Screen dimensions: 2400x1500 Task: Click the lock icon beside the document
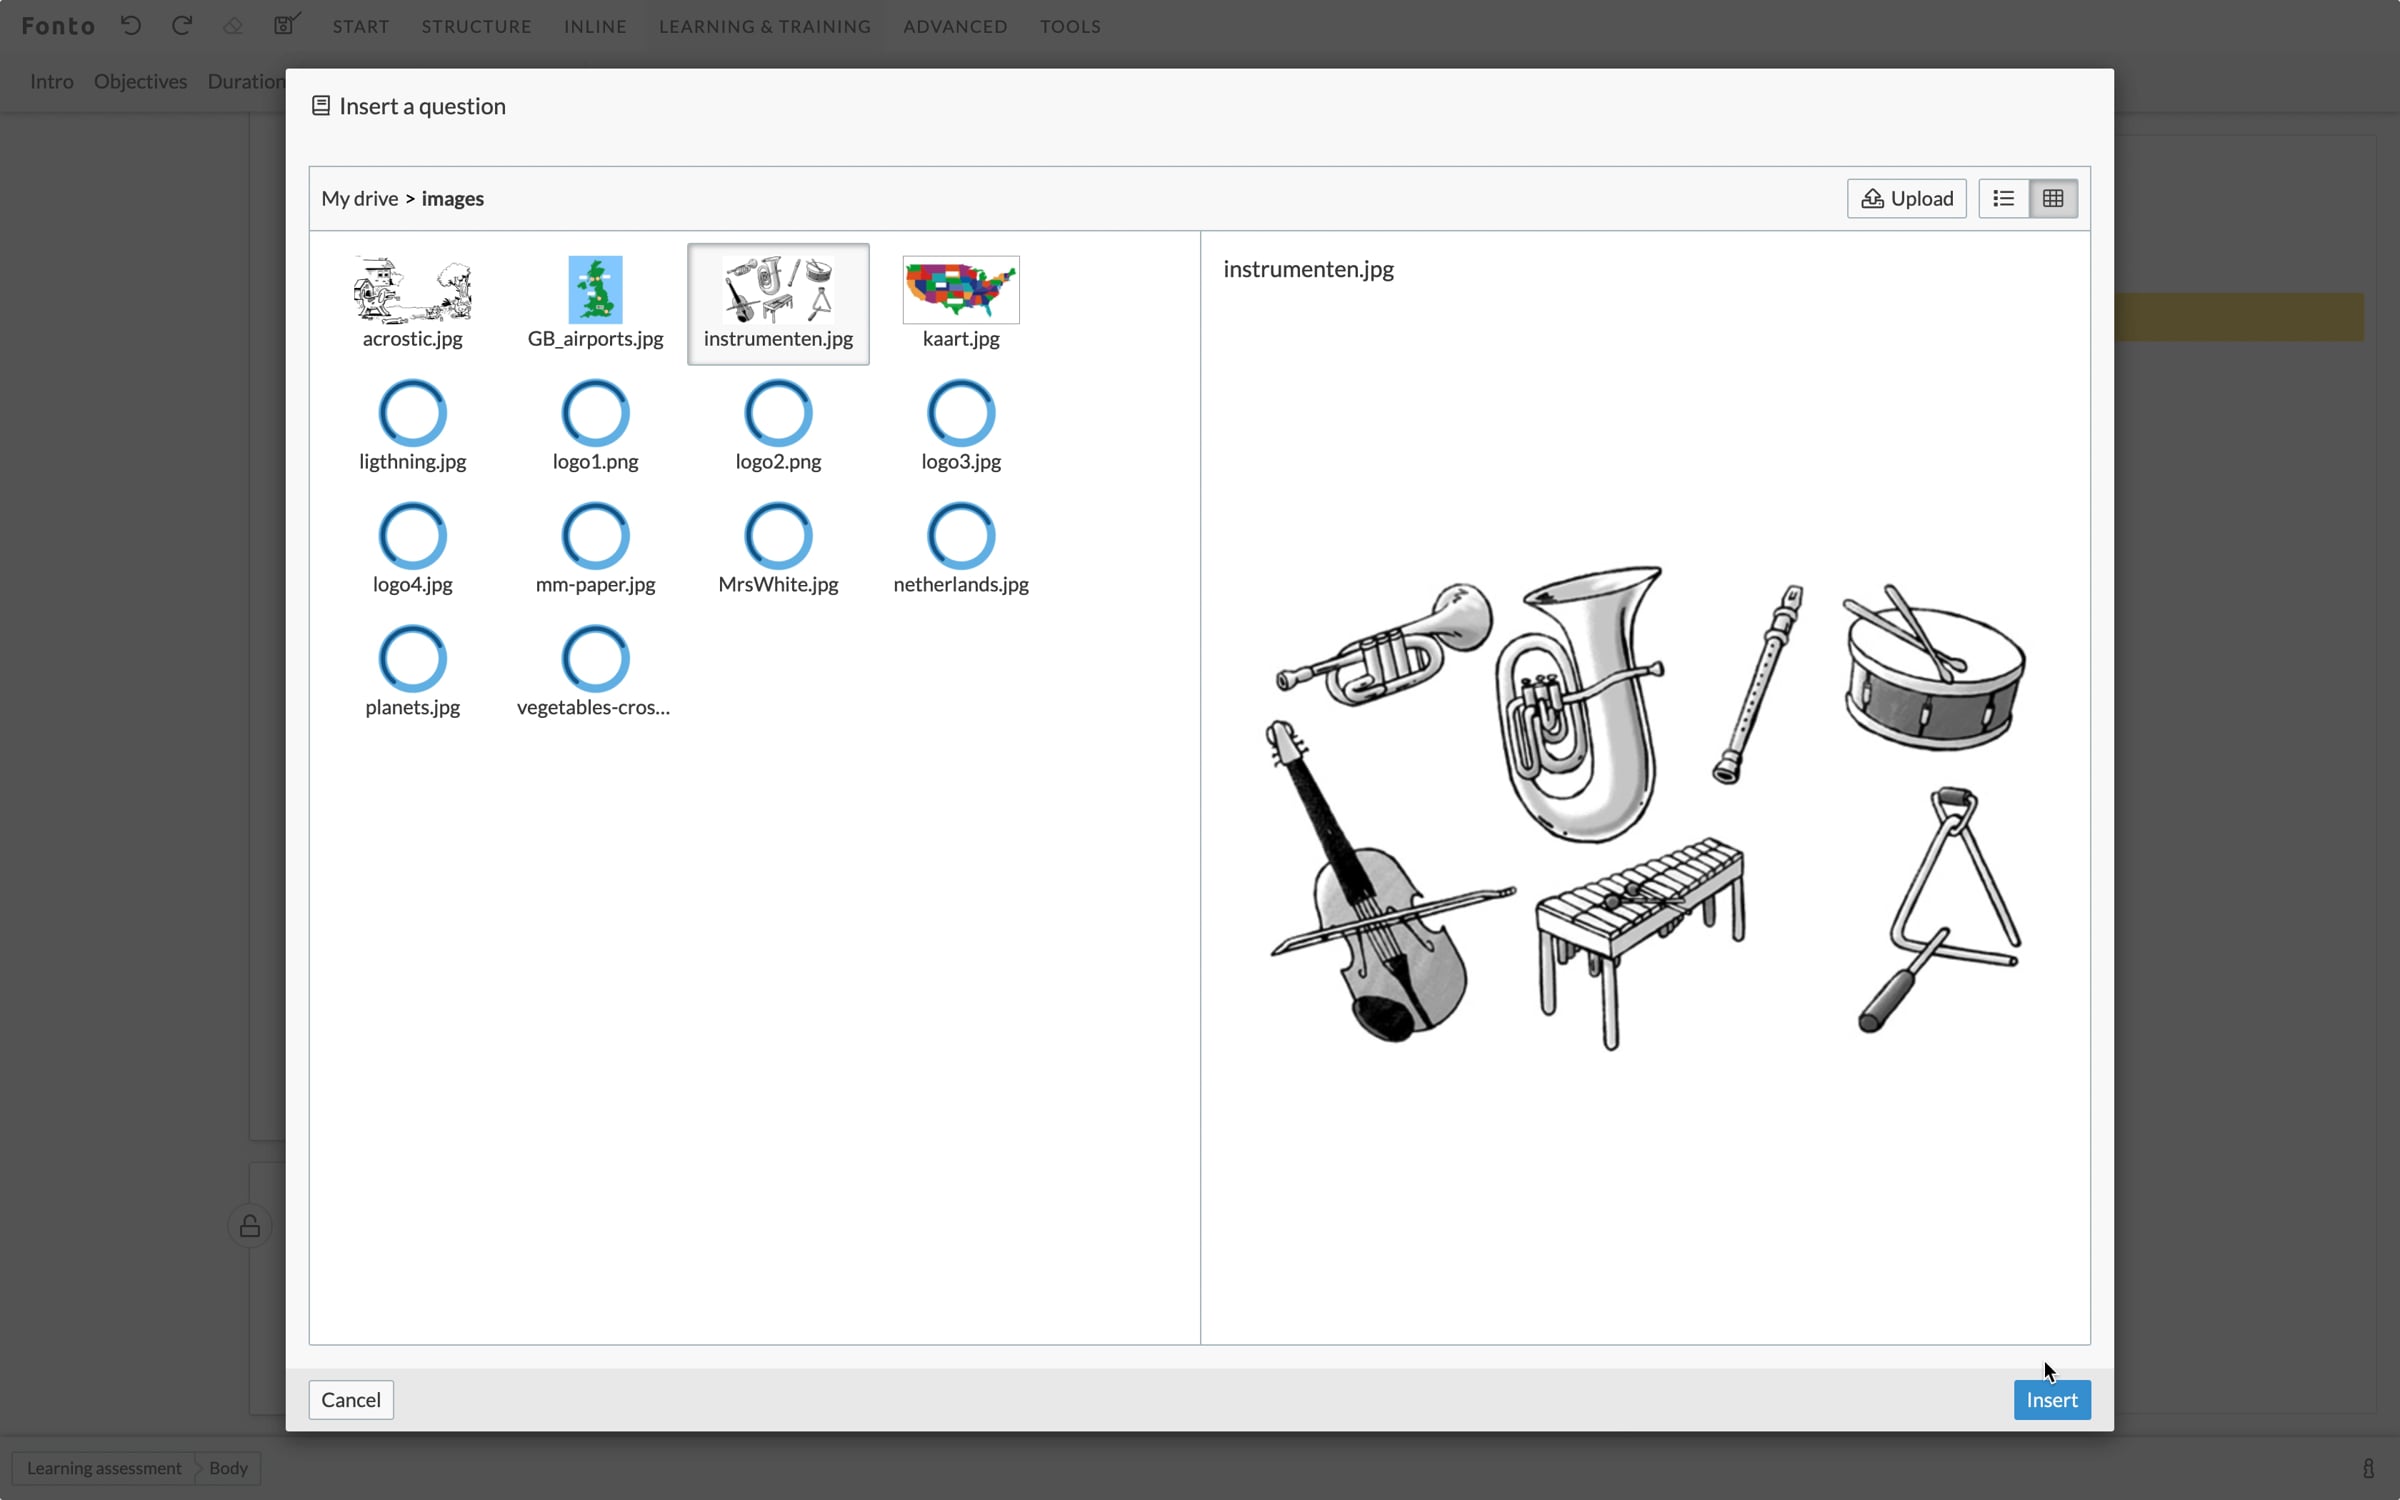[250, 1226]
